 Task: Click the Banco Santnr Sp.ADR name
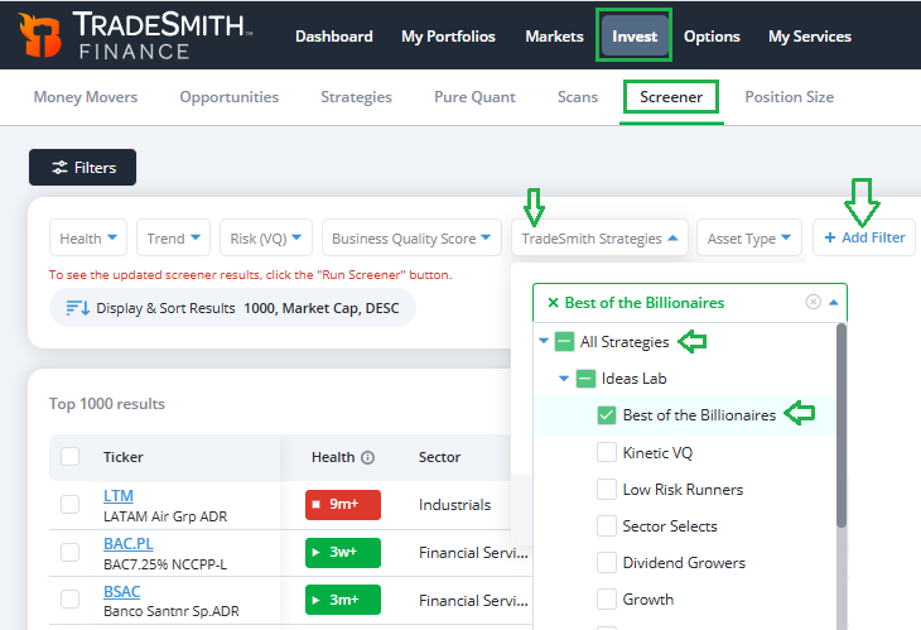171,611
